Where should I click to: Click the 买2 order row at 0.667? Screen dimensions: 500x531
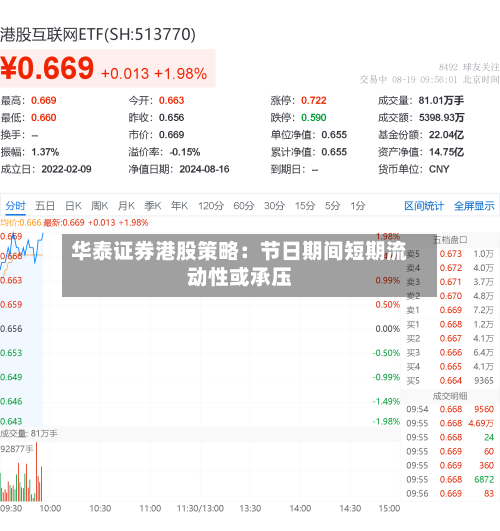tap(450, 339)
